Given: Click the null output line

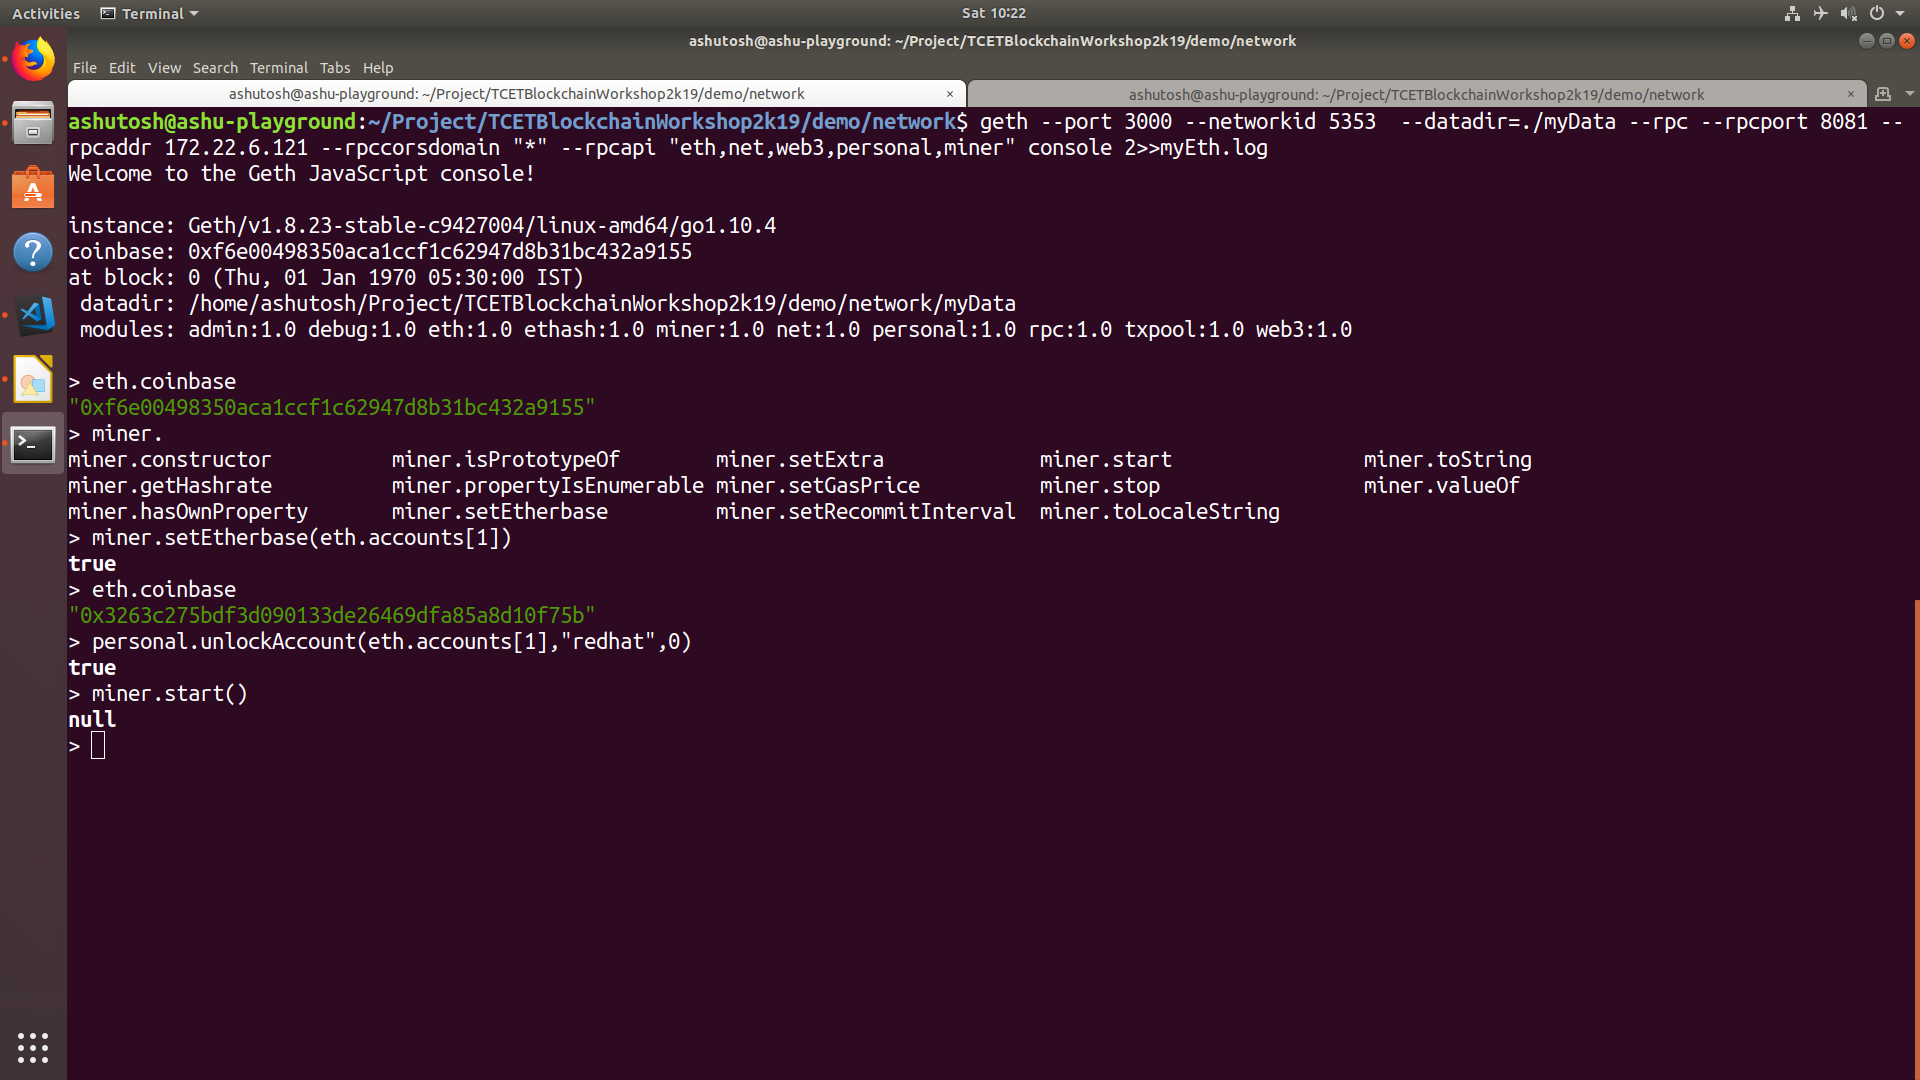Looking at the screenshot, I should [92, 720].
